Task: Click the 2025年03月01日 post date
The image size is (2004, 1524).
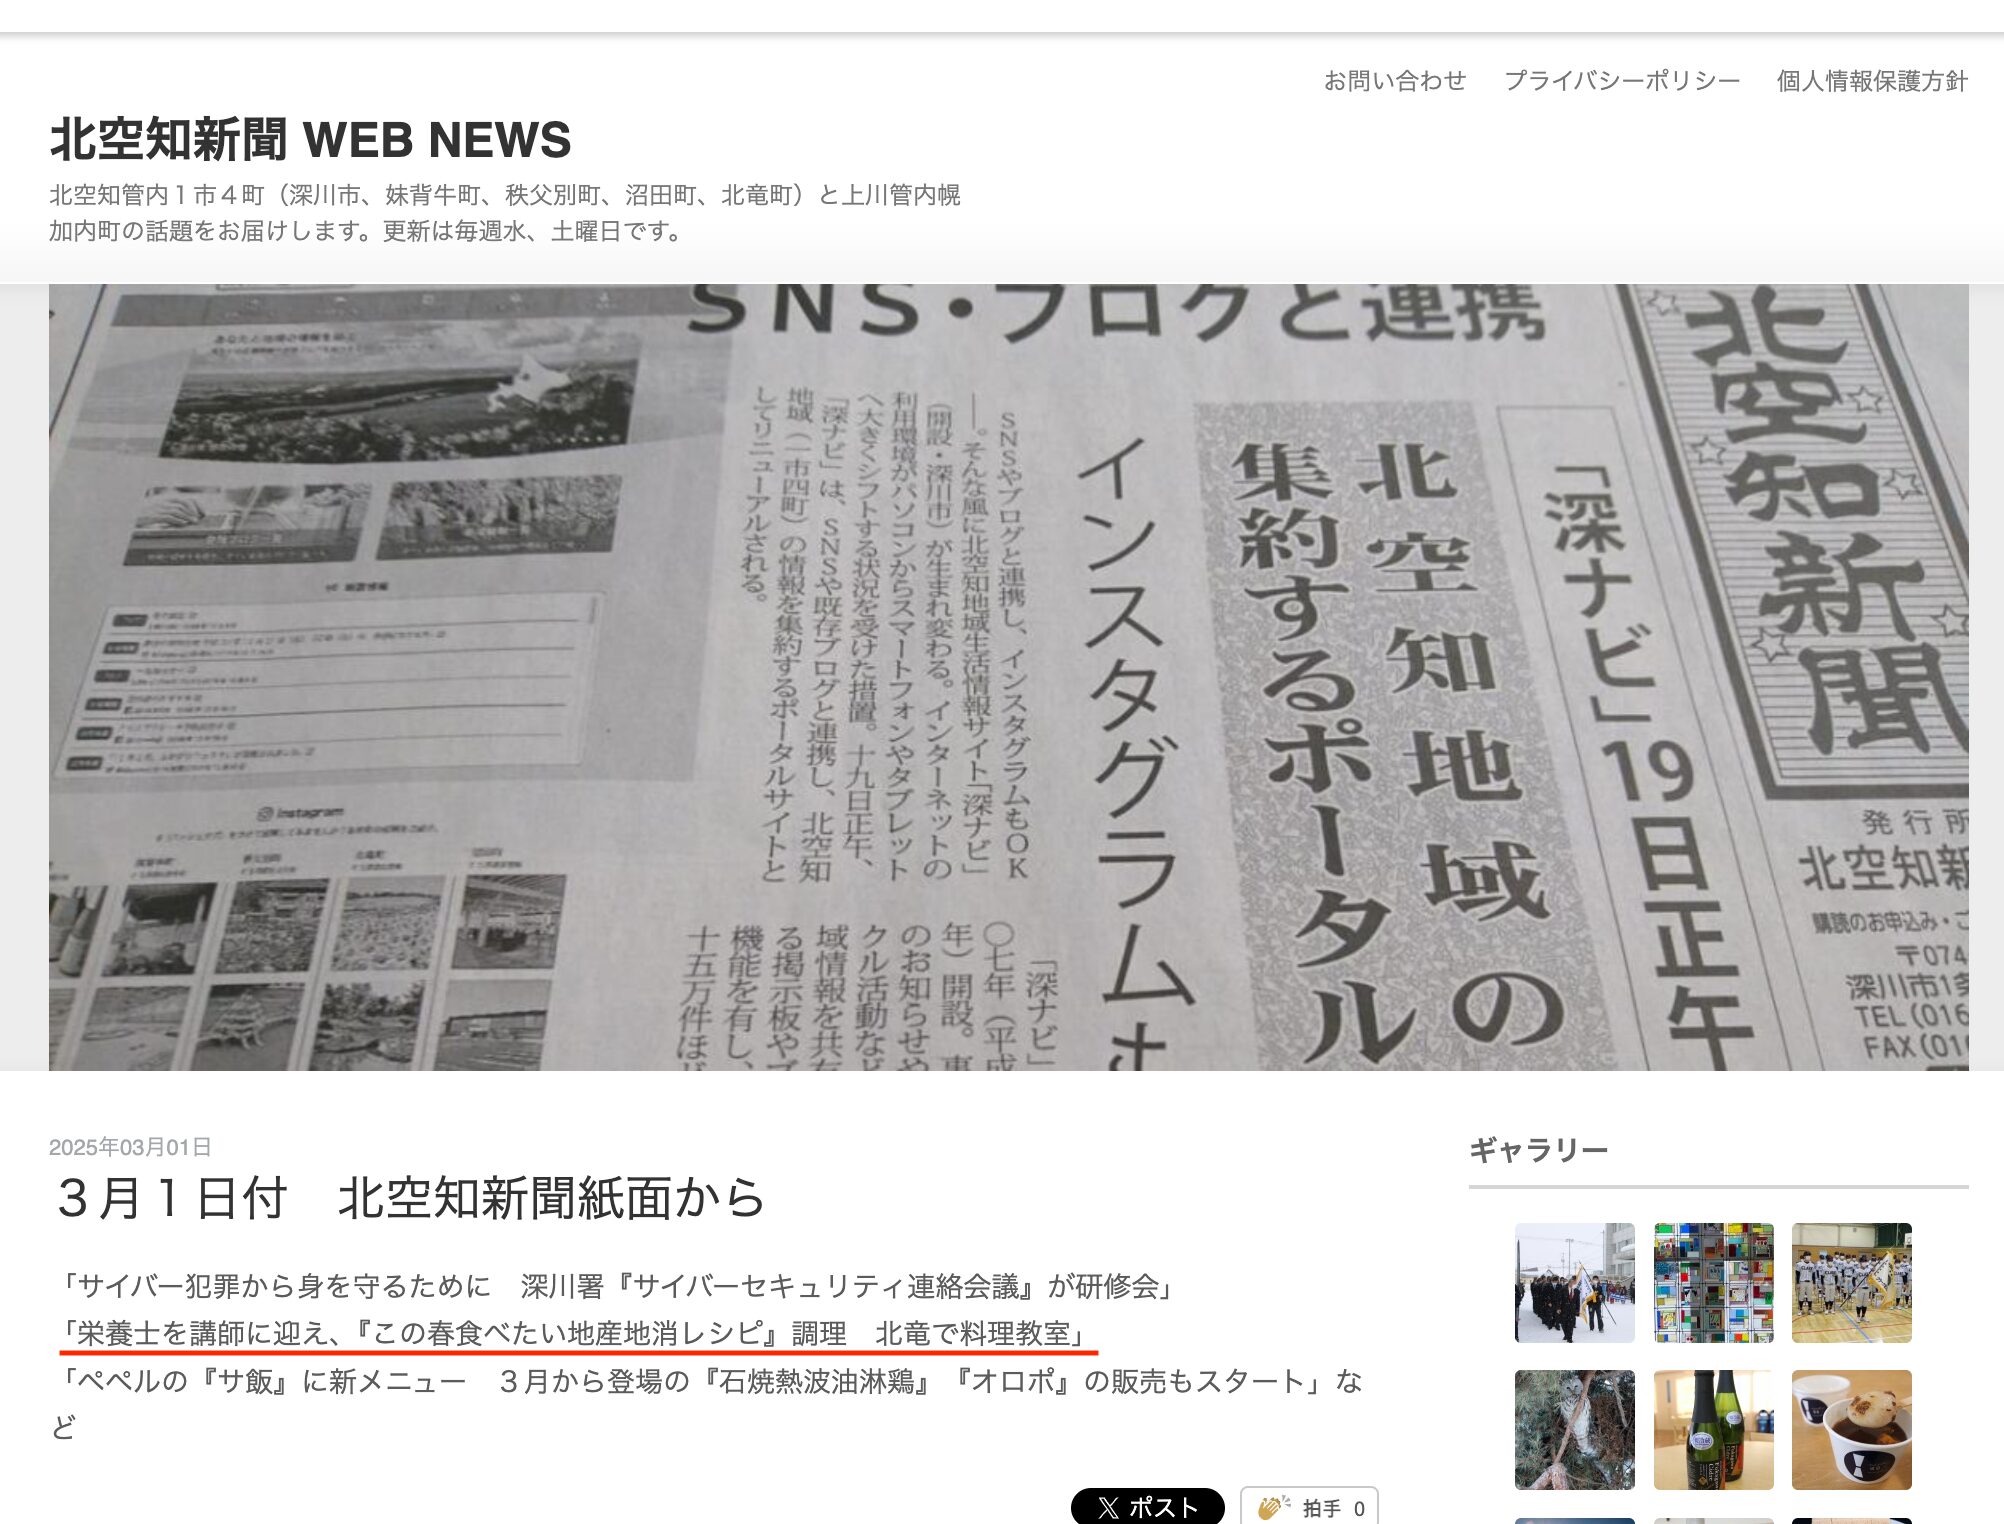Action: point(130,1147)
